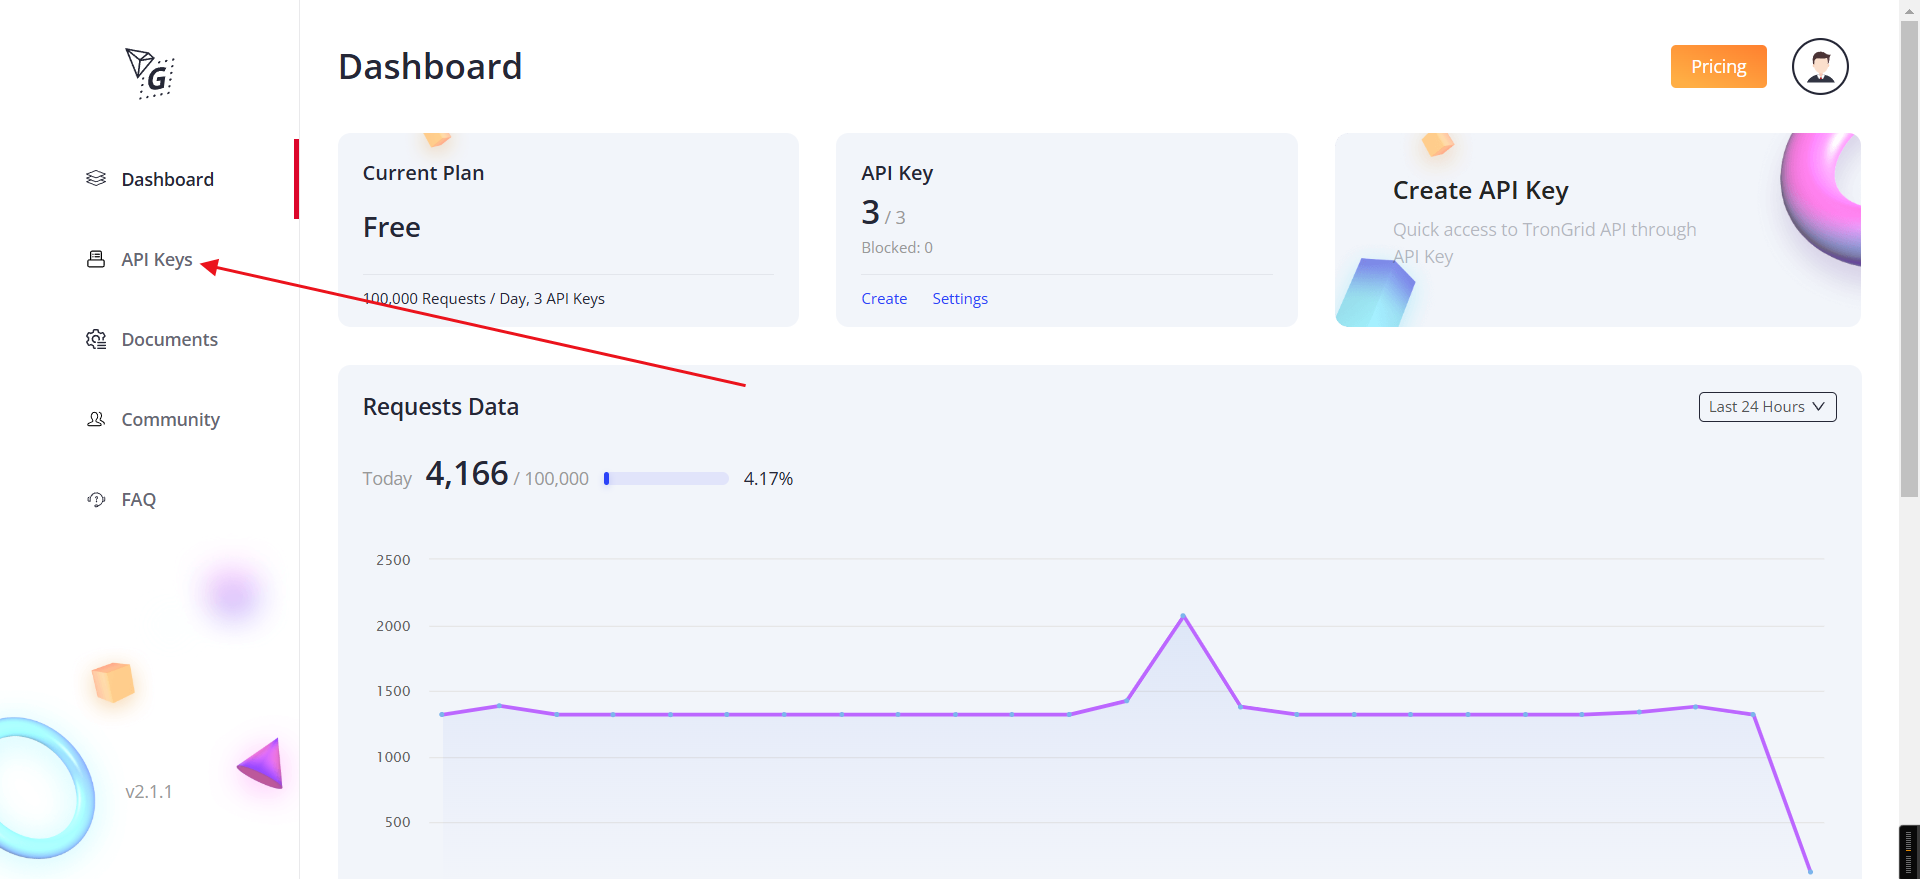Open the FAQ page
This screenshot has height=879, width=1920.
pos(138,499)
